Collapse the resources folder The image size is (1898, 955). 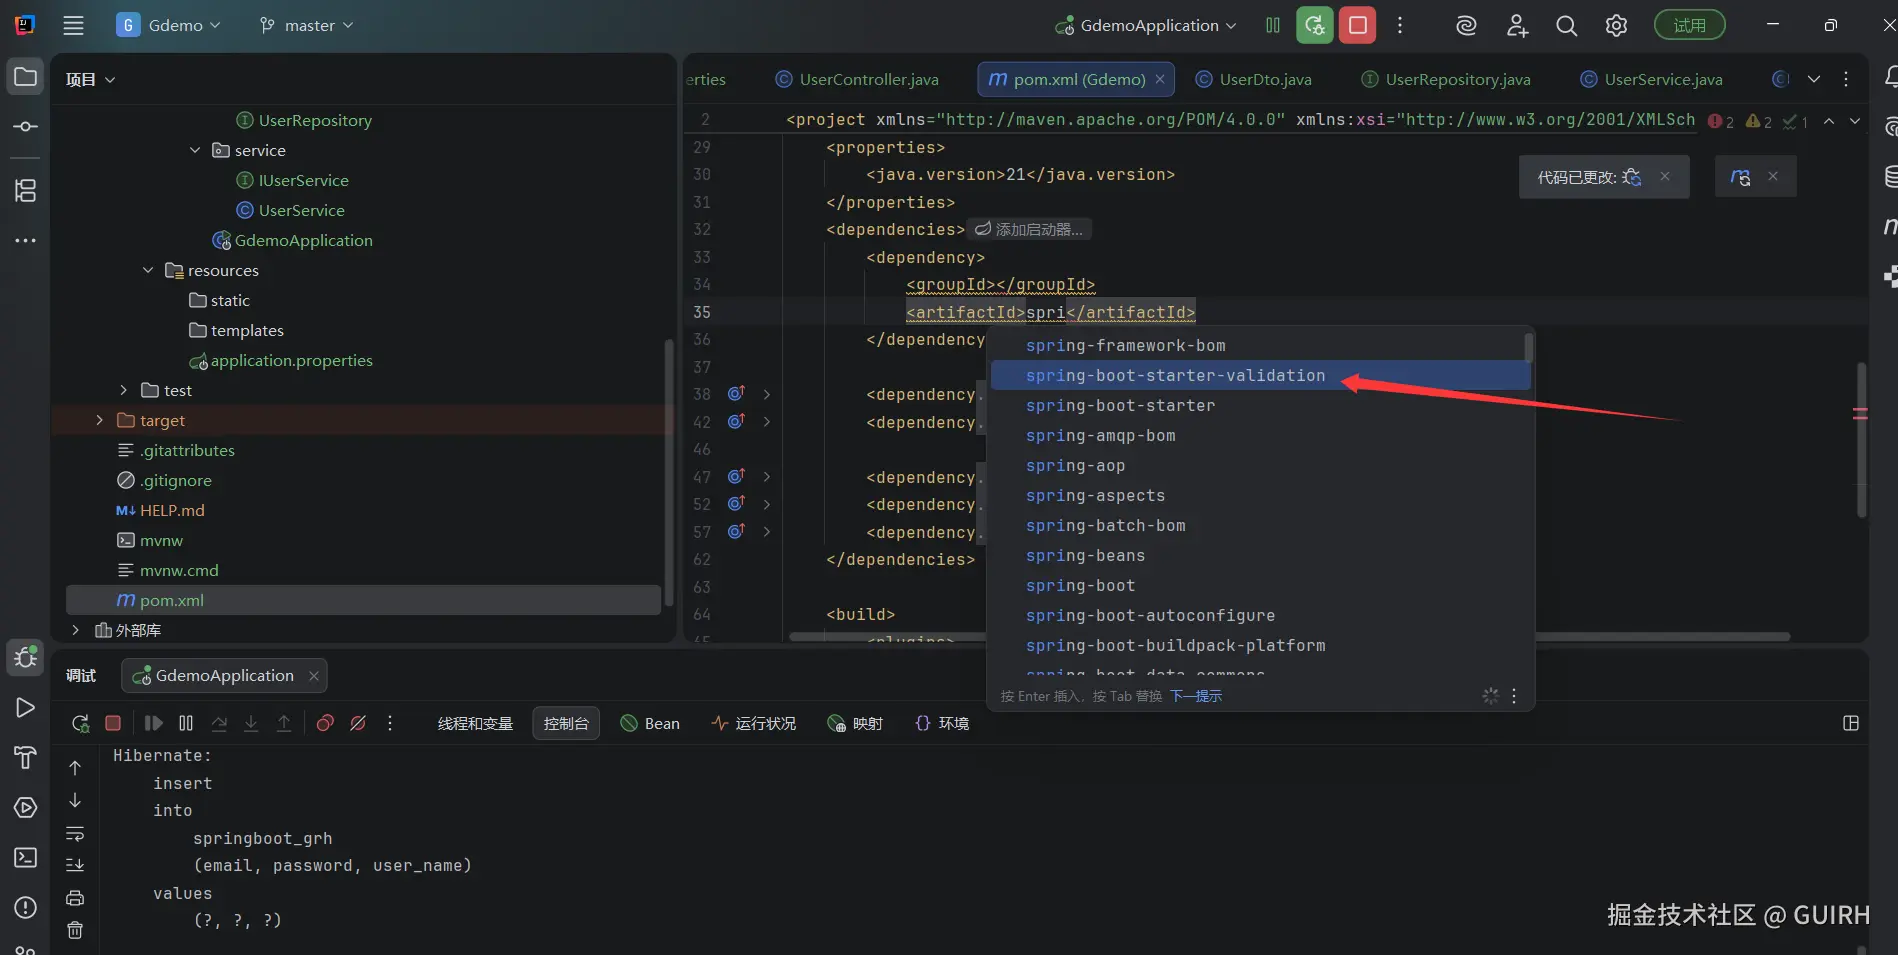coord(148,270)
